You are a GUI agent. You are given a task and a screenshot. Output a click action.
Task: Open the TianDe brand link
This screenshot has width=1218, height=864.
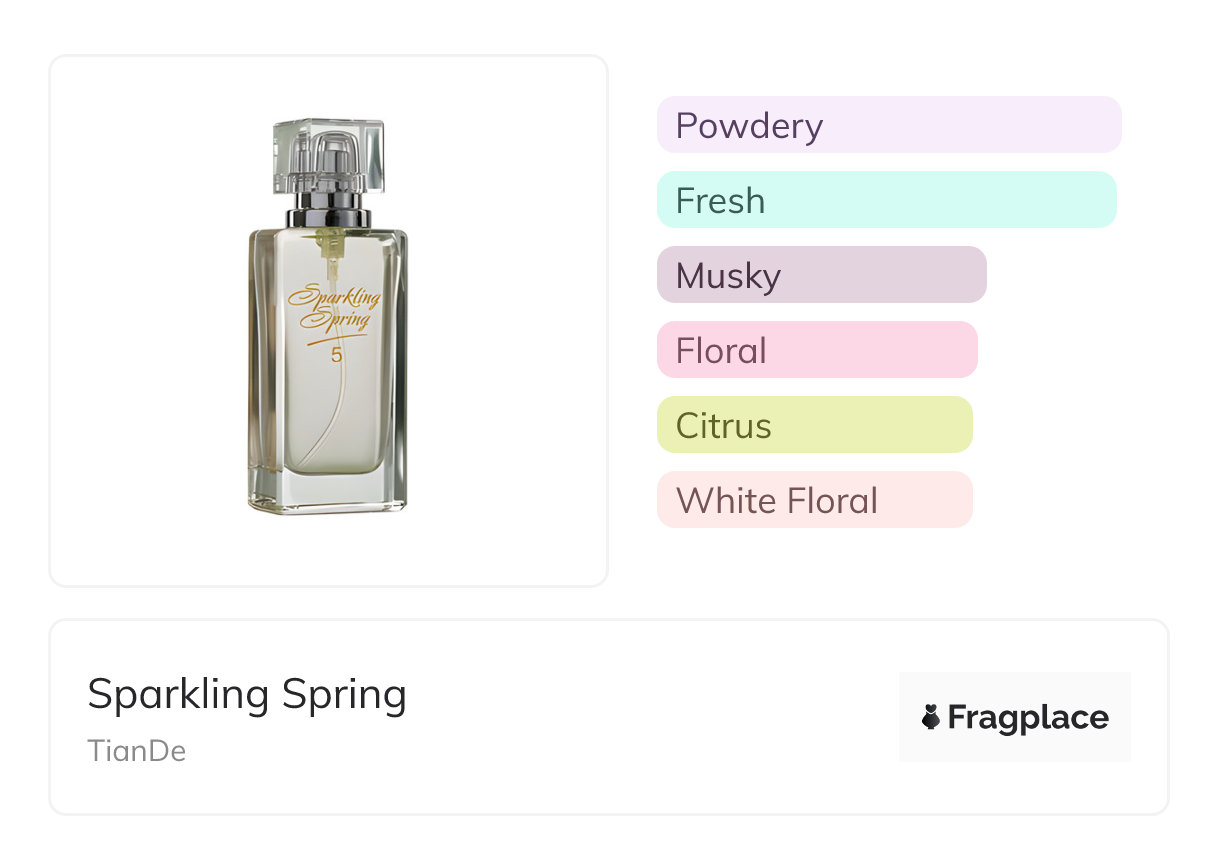click(x=137, y=751)
